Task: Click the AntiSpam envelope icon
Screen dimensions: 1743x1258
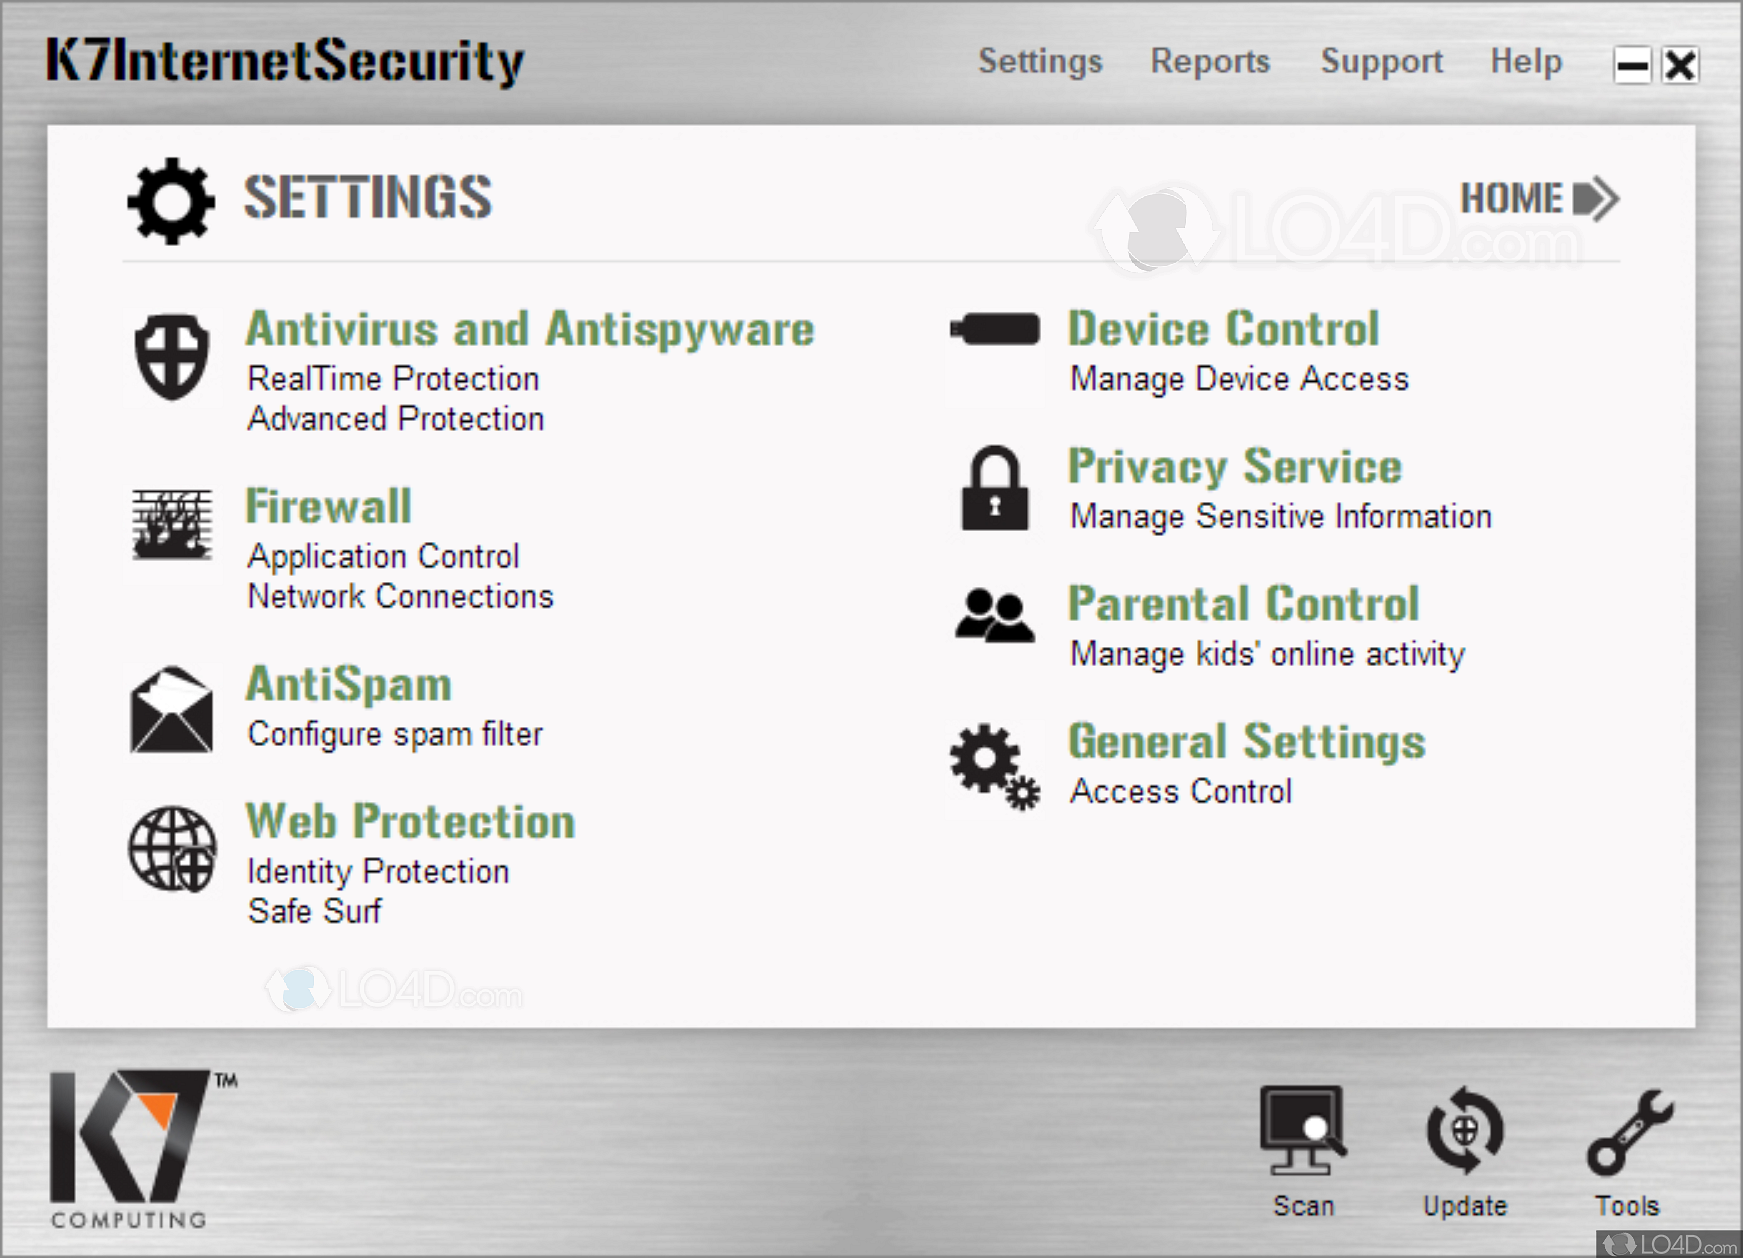Action: click(172, 709)
